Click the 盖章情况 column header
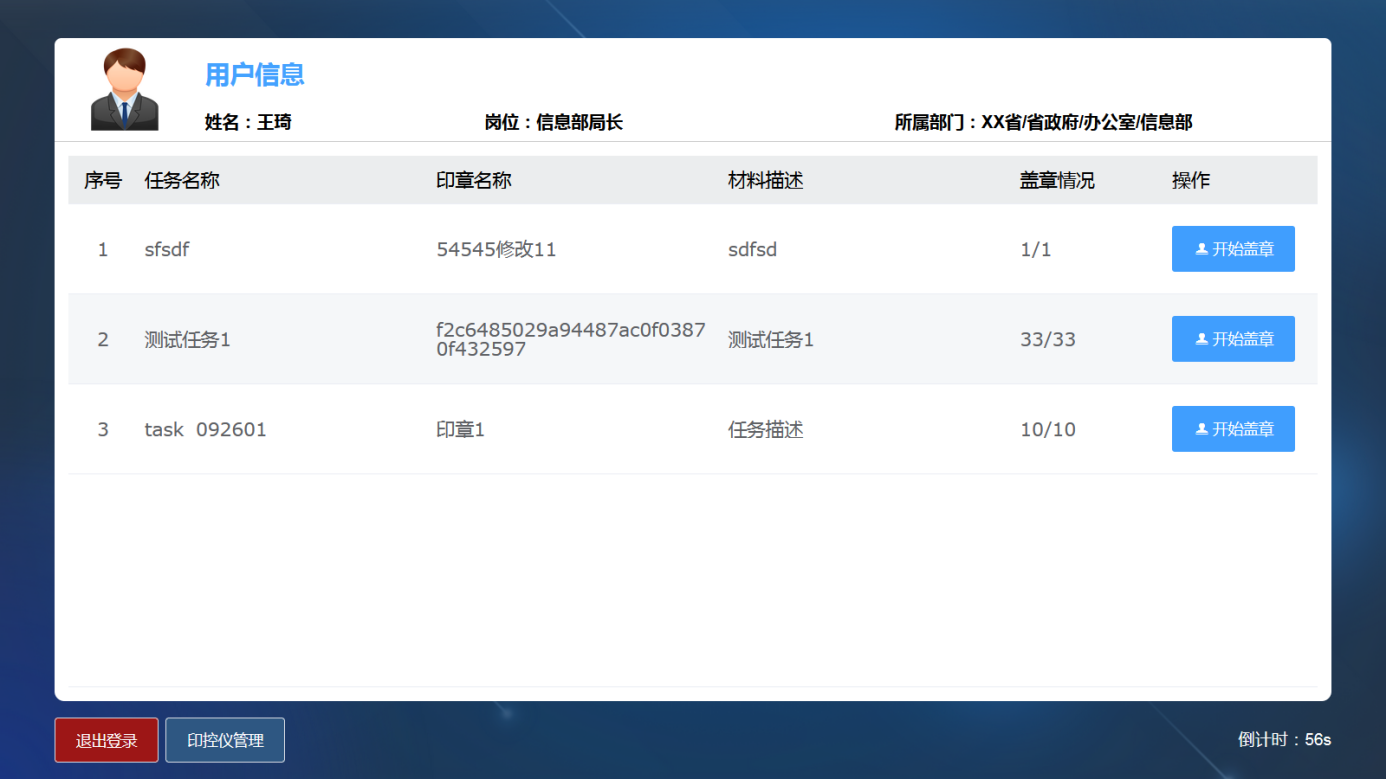The width and height of the screenshot is (1386, 779). coord(1057,181)
